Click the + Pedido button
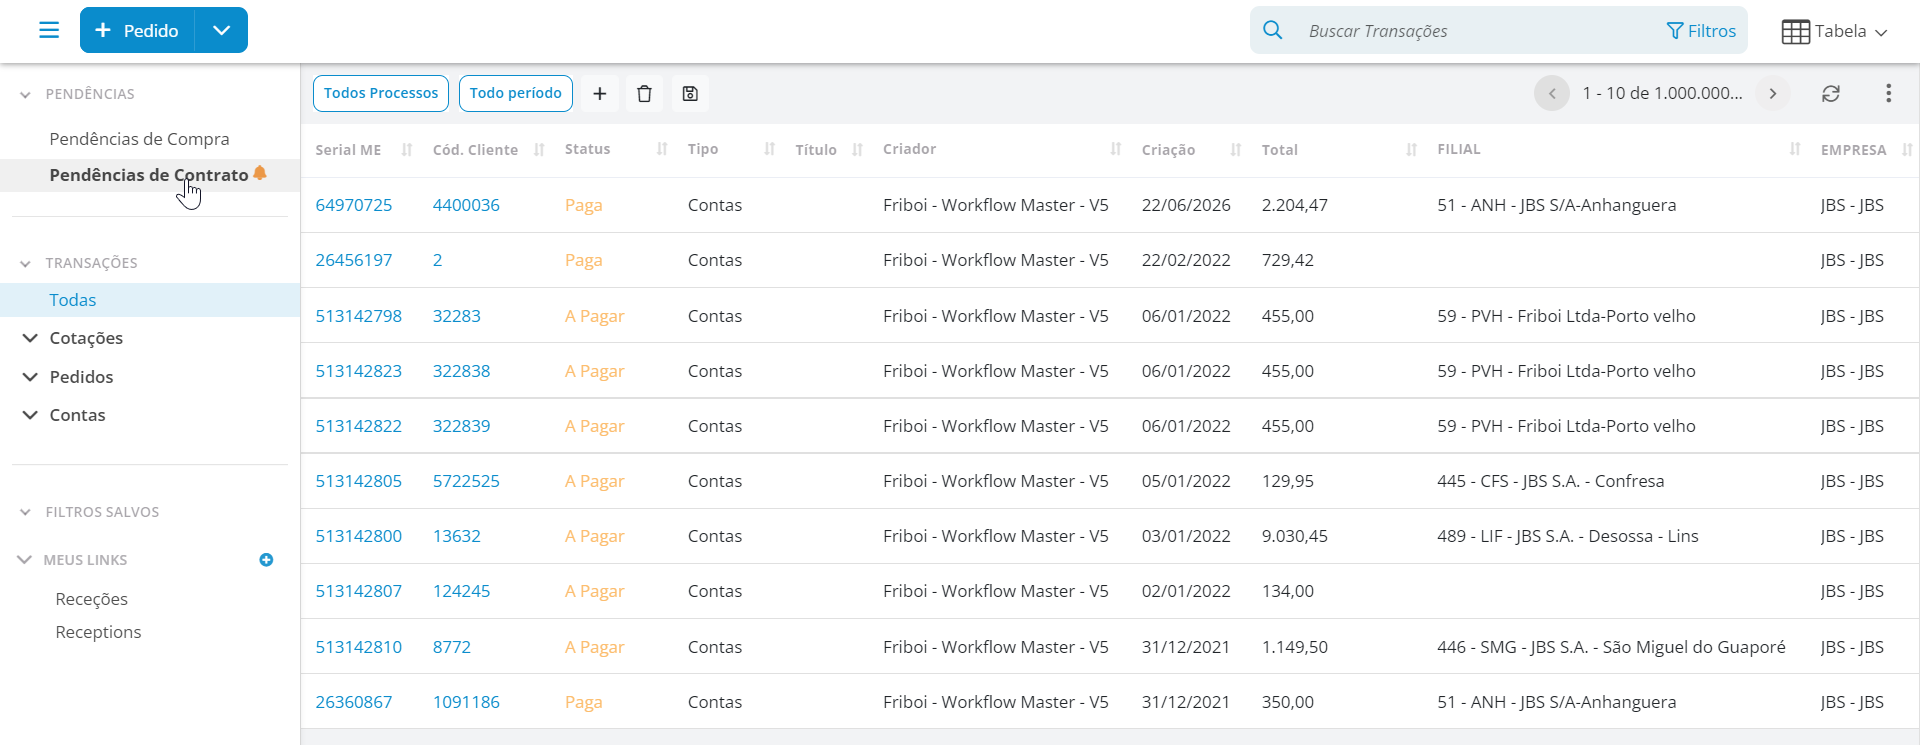Screen dimensions: 1920x745 click(x=137, y=30)
